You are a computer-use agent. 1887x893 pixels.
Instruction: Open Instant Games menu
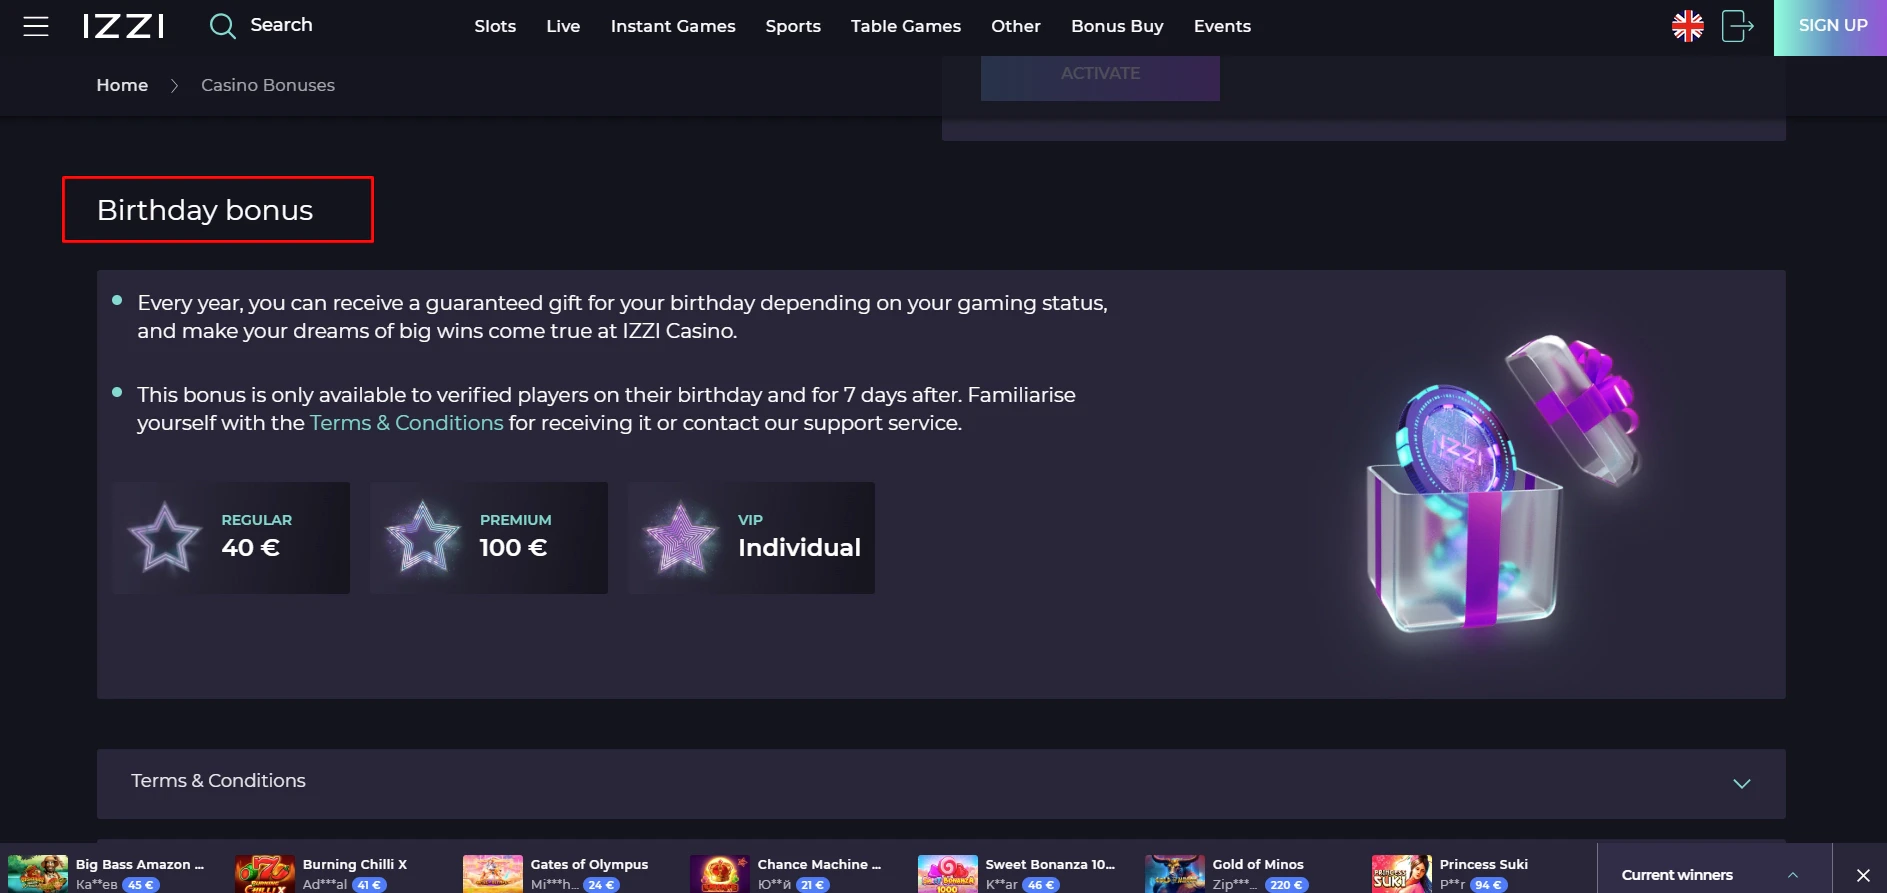coord(673,26)
